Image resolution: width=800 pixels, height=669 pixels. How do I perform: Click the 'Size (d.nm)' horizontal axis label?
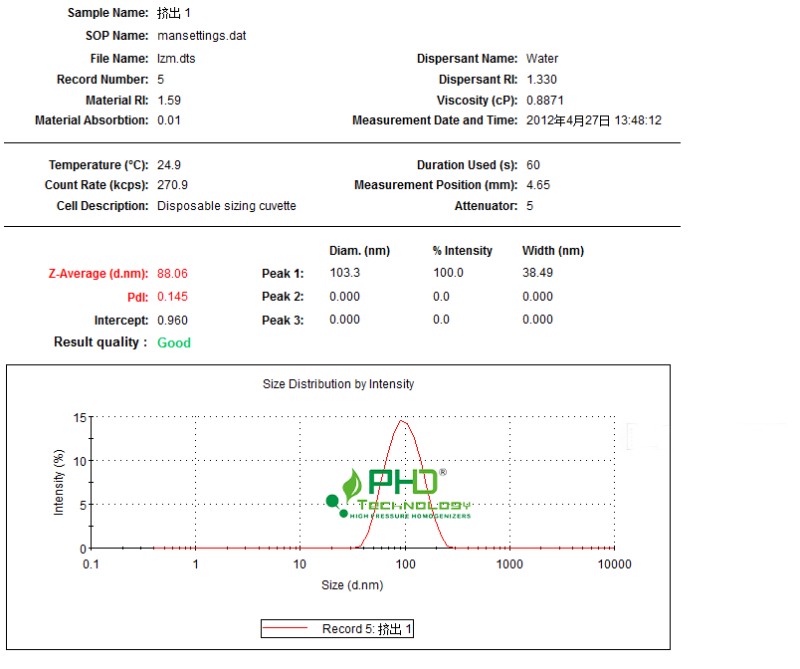click(352, 585)
